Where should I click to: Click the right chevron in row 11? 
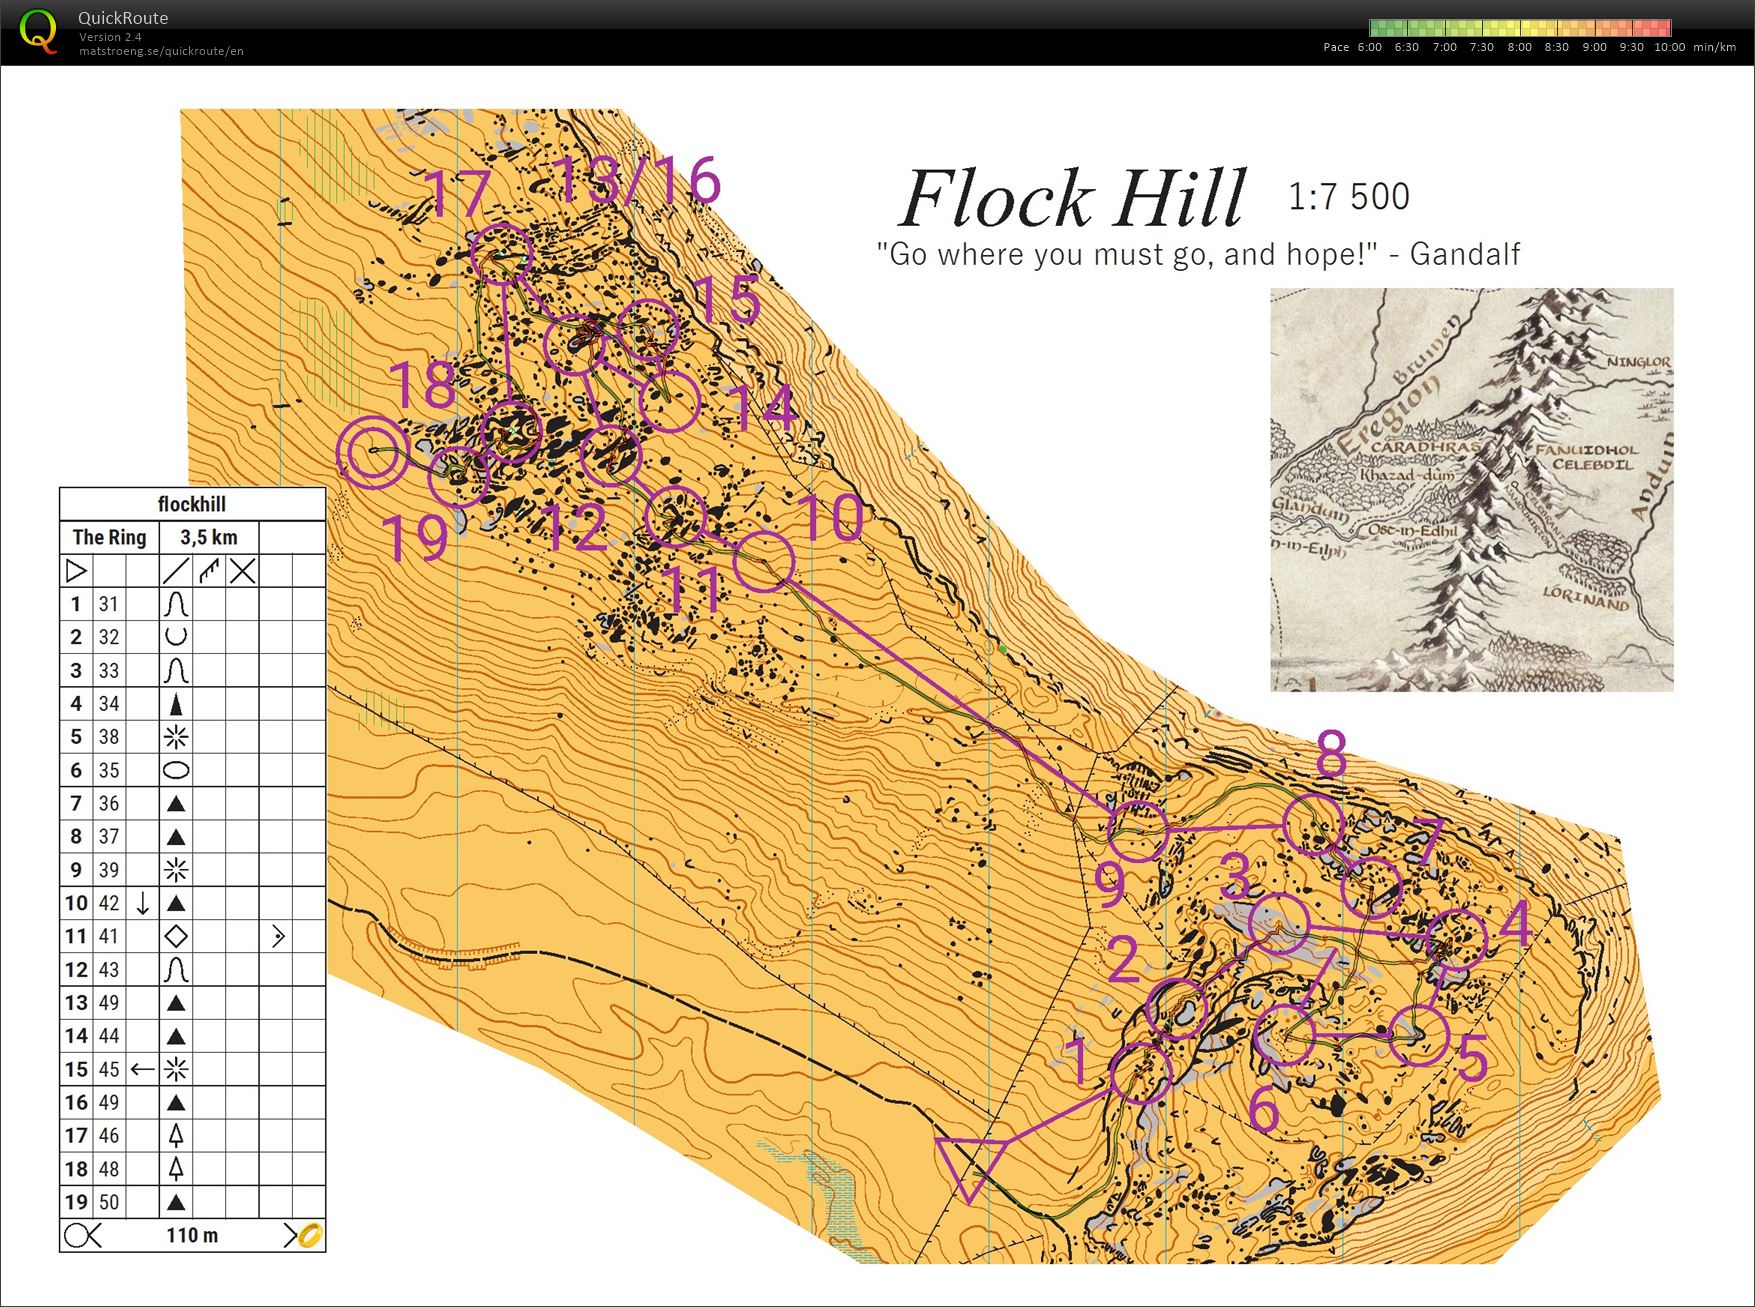pyautogui.click(x=278, y=937)
